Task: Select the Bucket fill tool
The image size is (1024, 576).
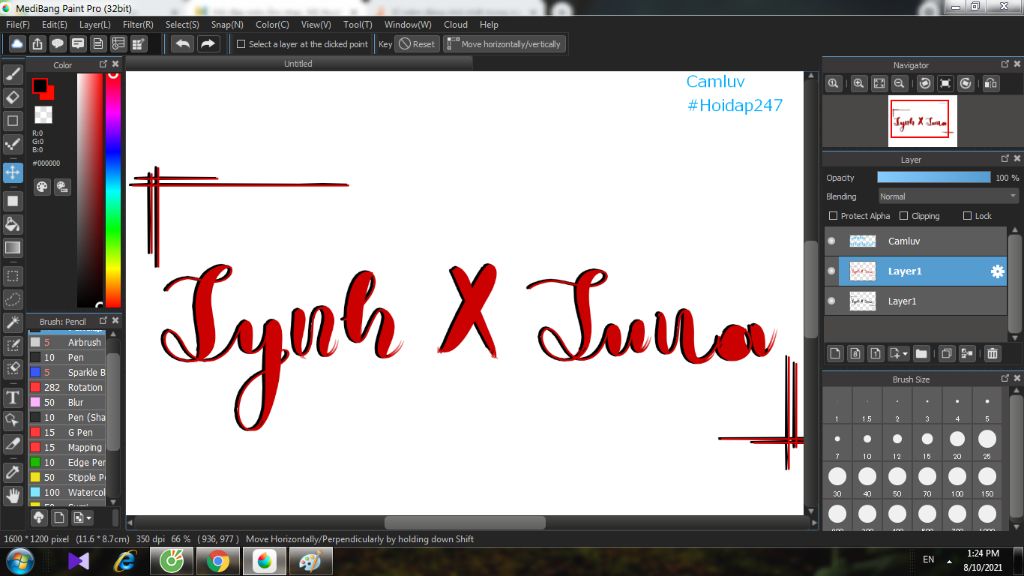Action: [12, 225]
